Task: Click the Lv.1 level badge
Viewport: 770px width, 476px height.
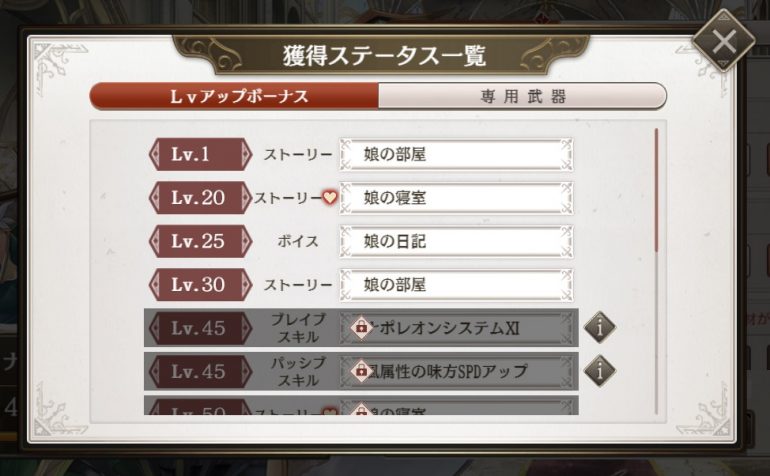Action: pyautogui.click(x=199, y=155)
